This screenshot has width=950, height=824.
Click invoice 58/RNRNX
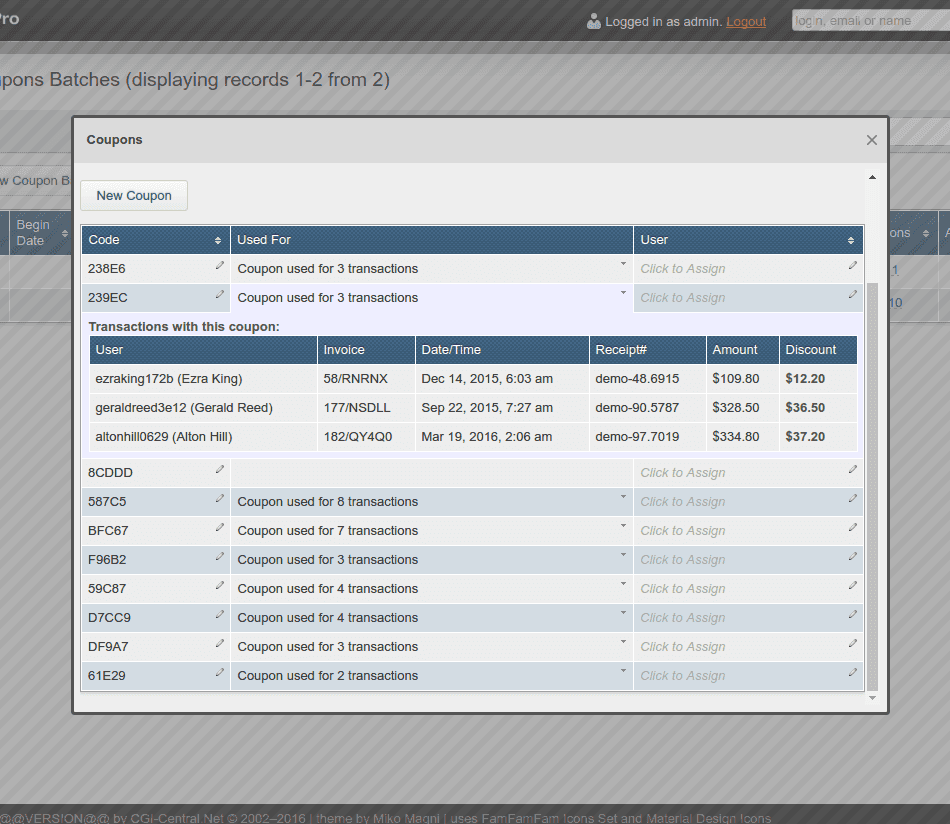(x=355, y=379)
